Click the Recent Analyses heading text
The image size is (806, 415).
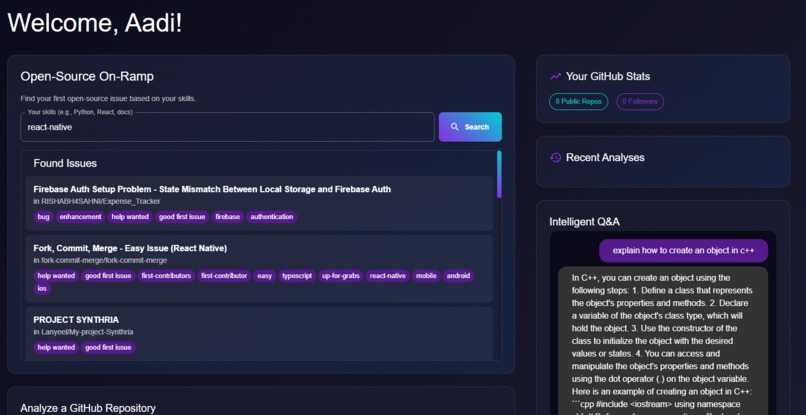(x=605, y=157)
